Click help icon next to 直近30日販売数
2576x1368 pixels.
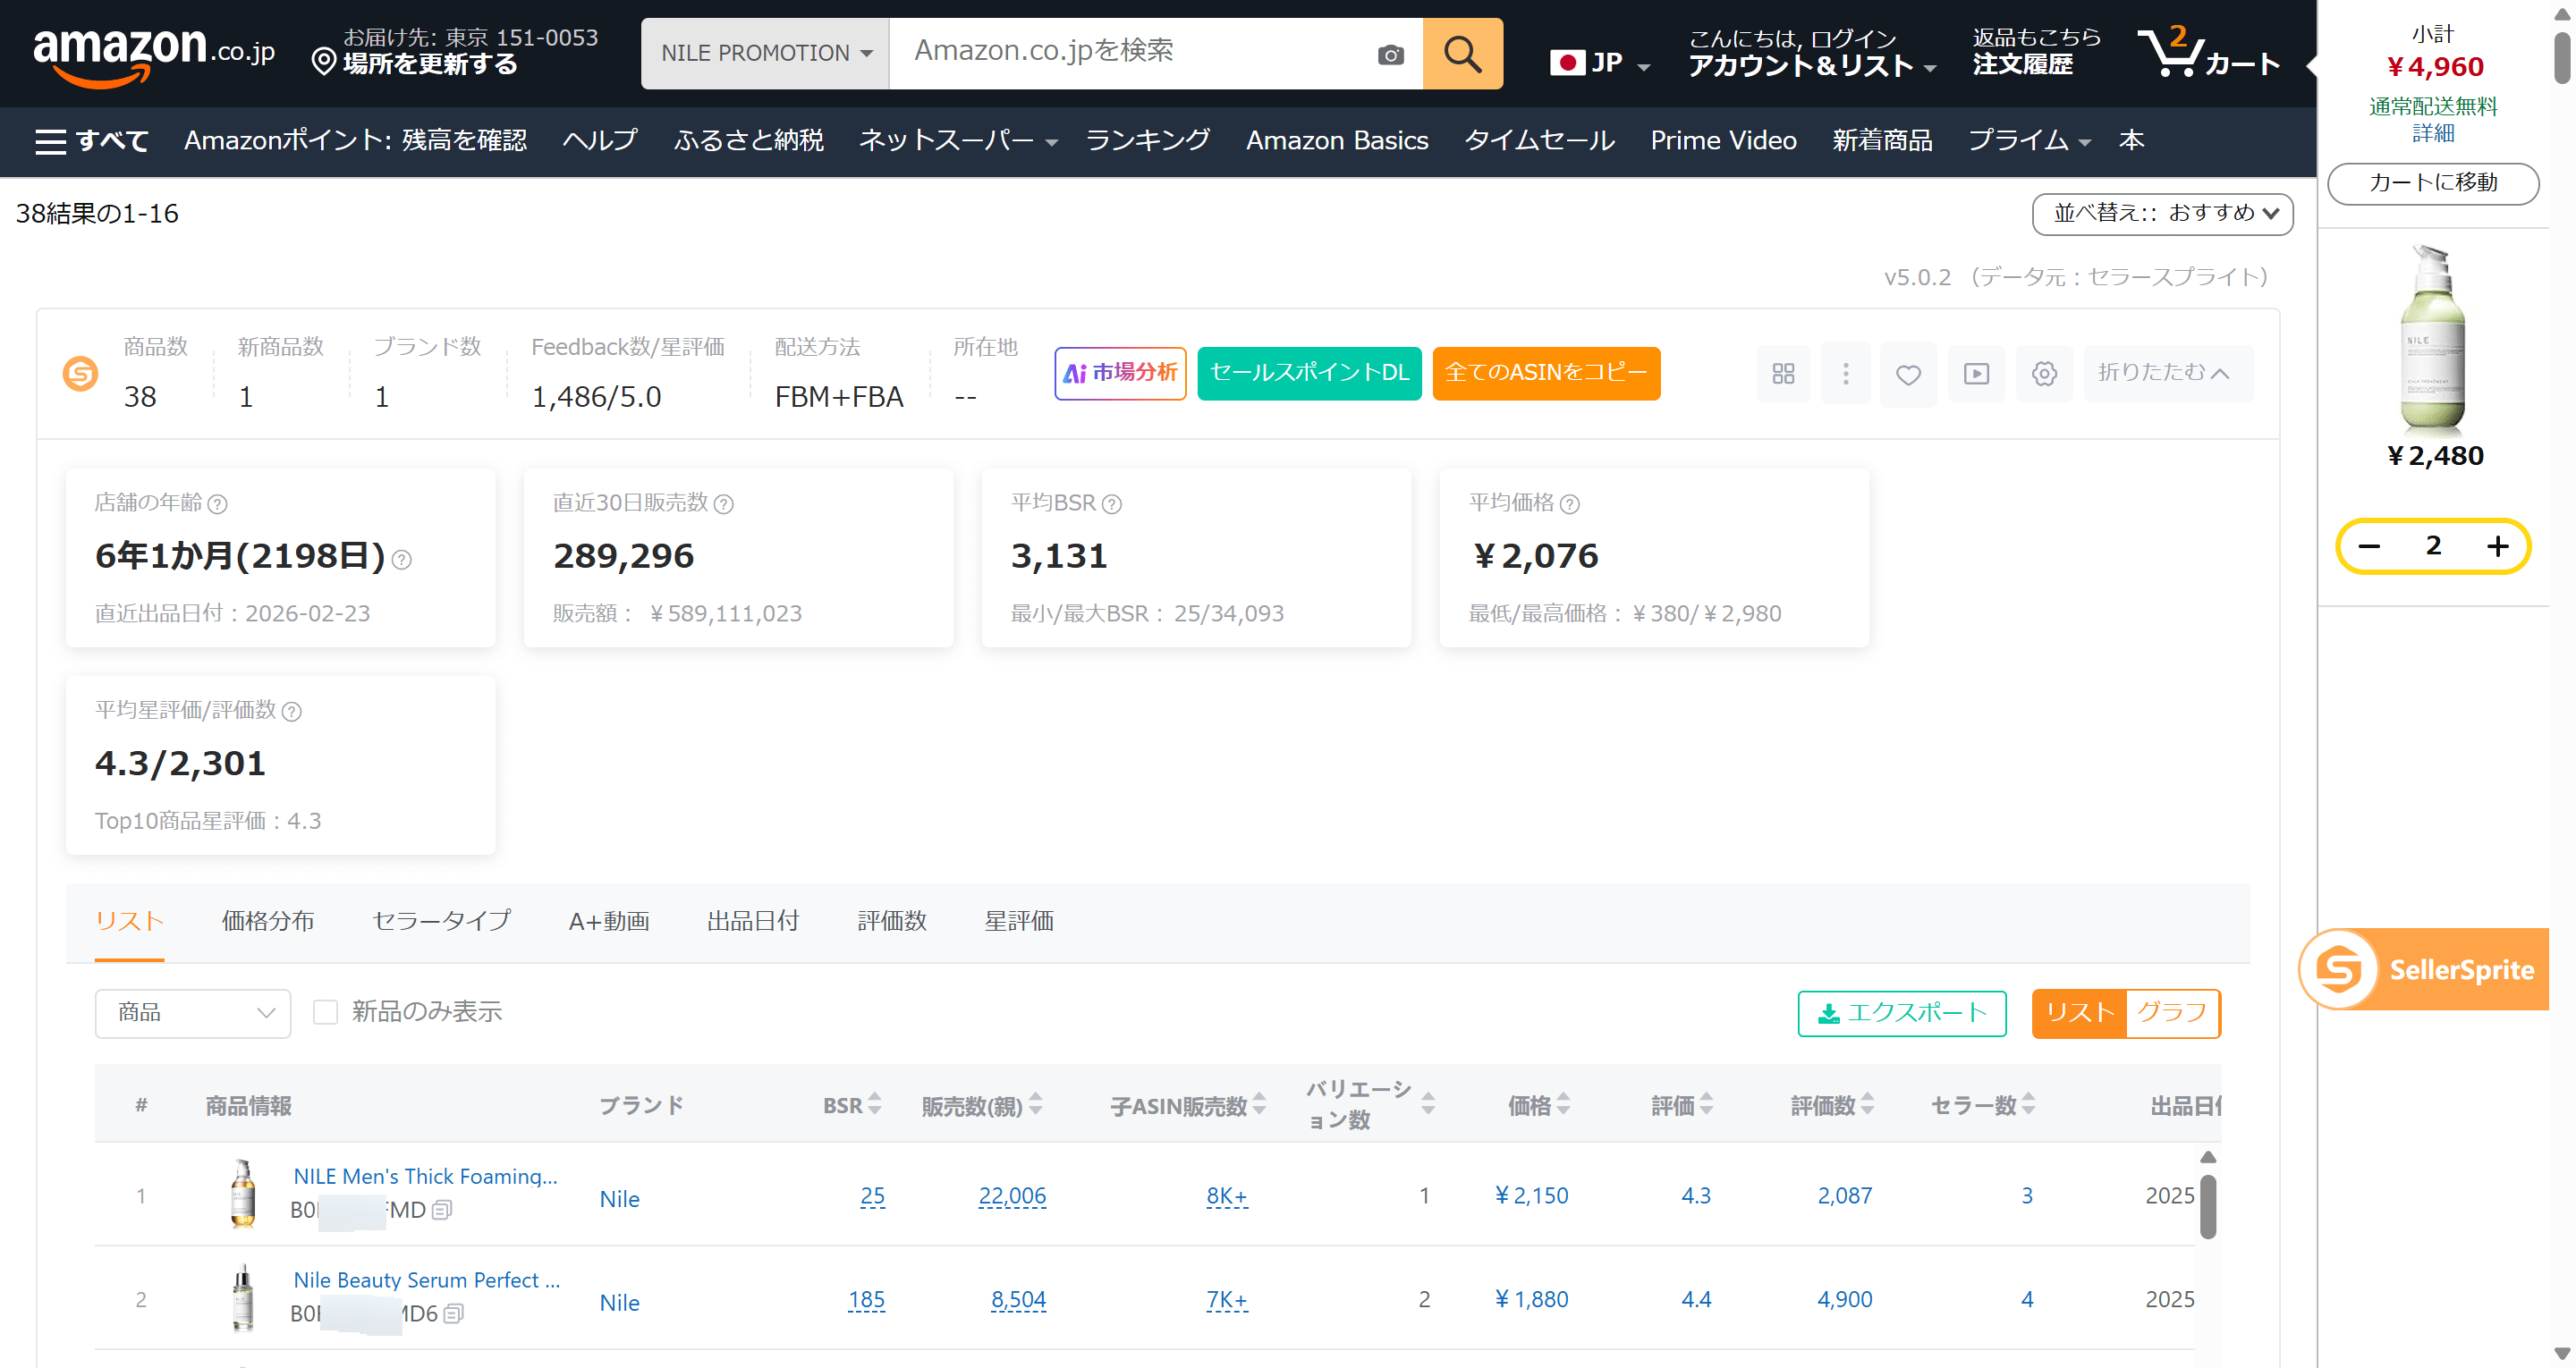pos(723,504)
